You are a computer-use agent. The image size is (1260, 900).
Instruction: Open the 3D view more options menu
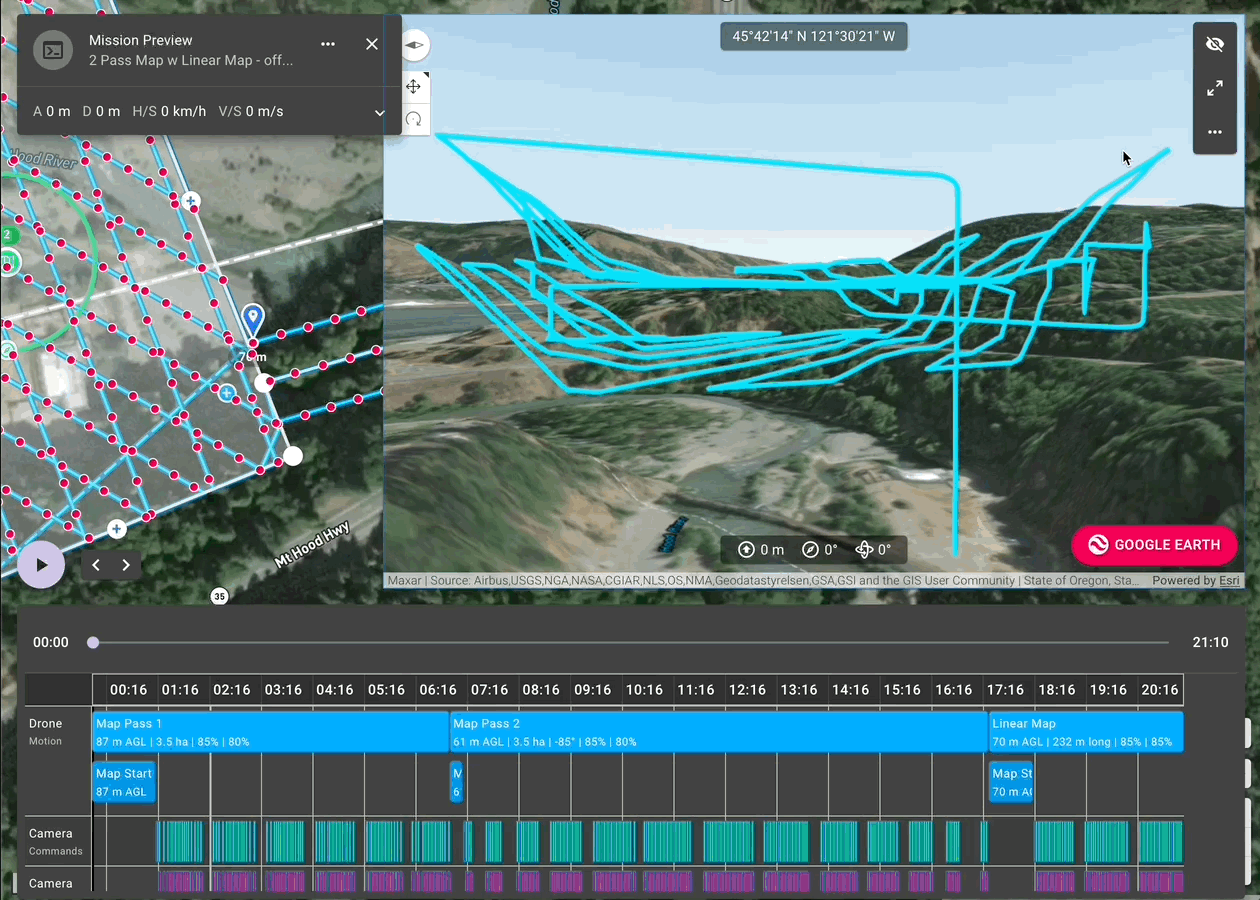click(x=1215, y=132)
